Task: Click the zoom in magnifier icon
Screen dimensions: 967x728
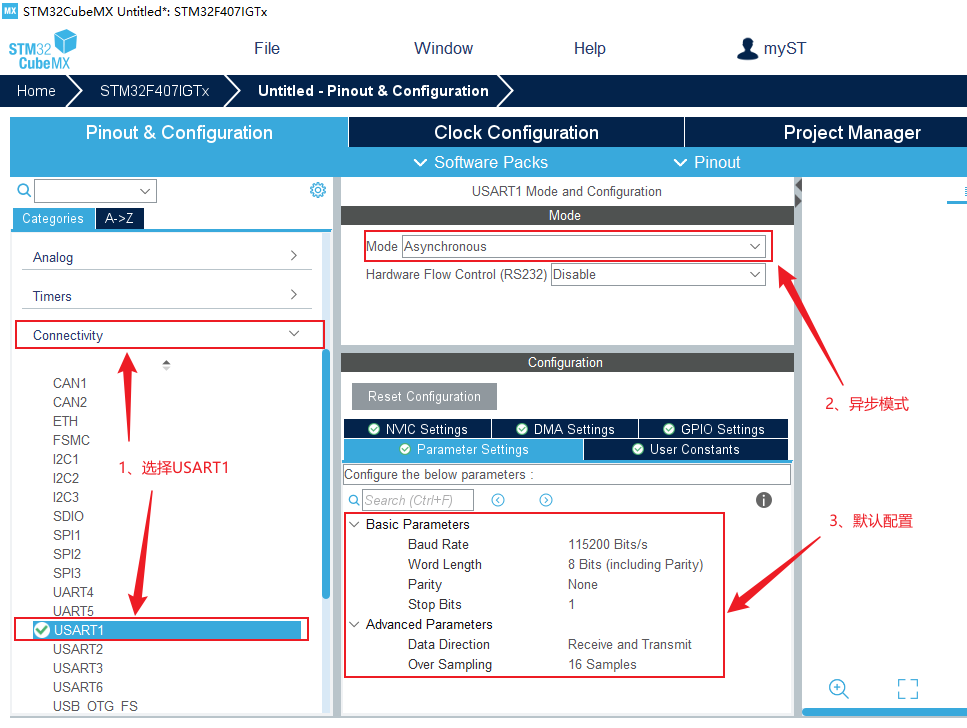Action: pos(839,688)
